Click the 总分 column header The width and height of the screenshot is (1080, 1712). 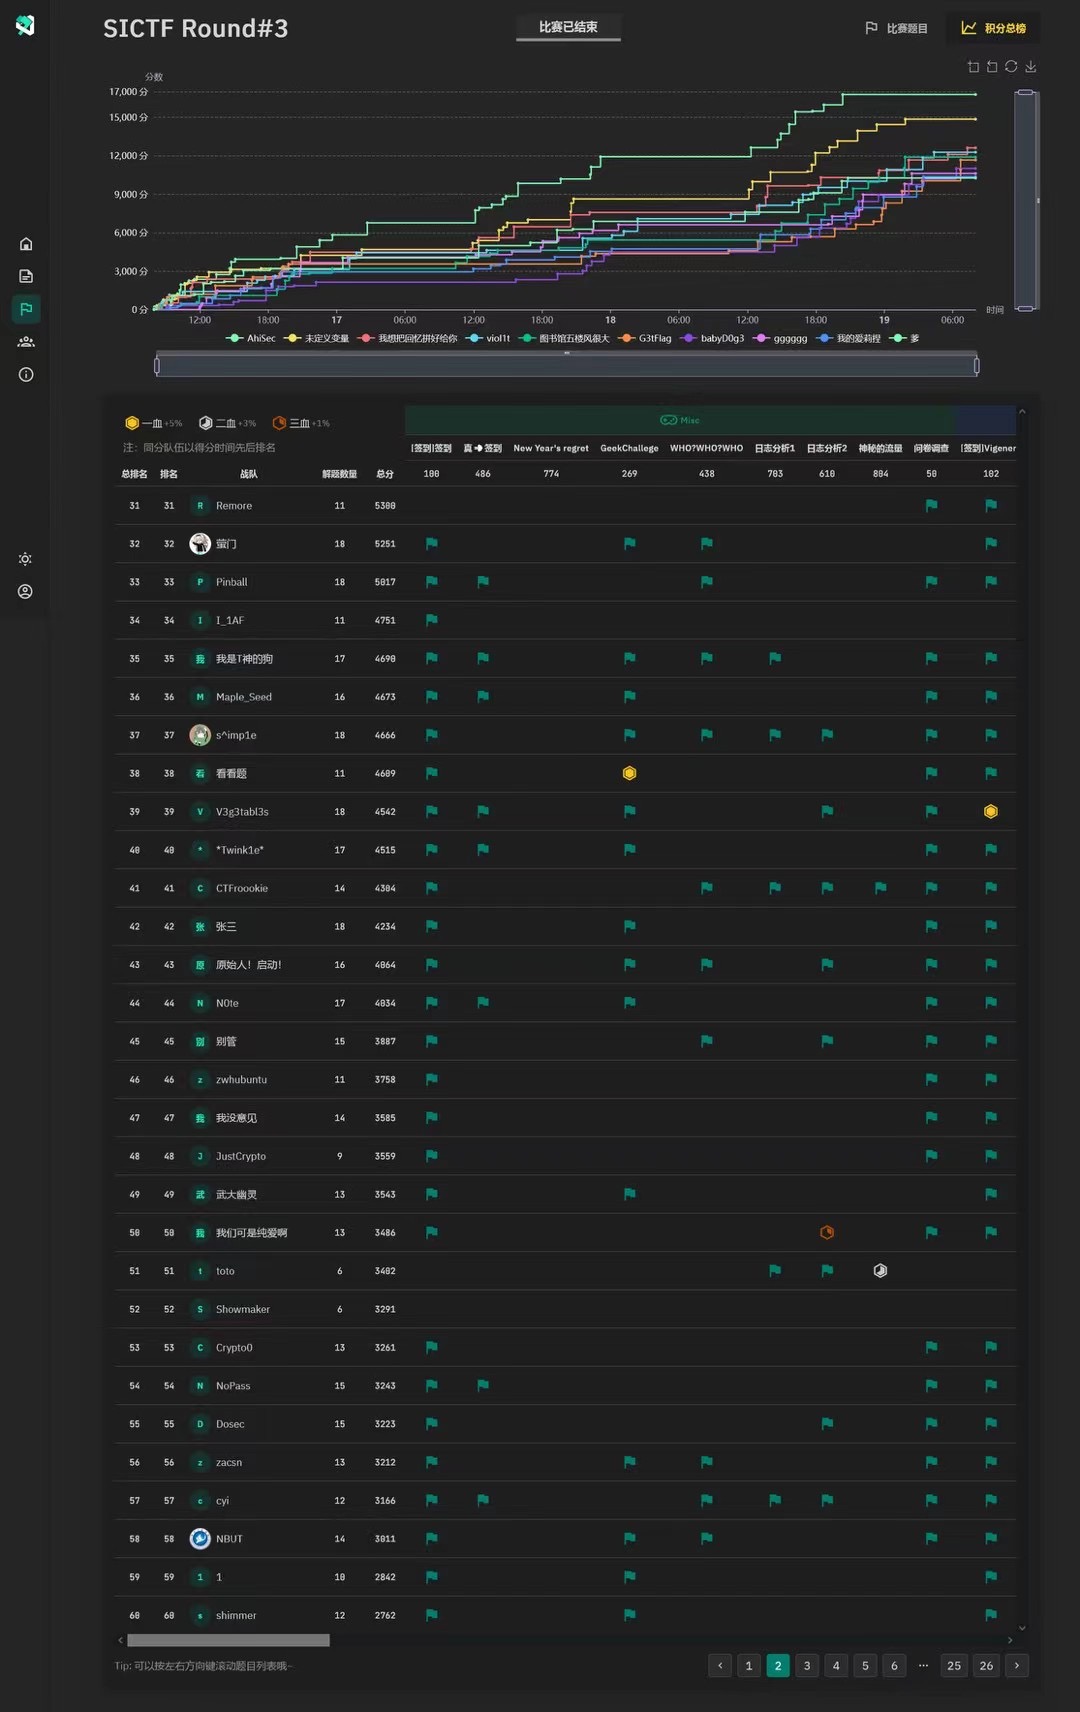(385, 474)
